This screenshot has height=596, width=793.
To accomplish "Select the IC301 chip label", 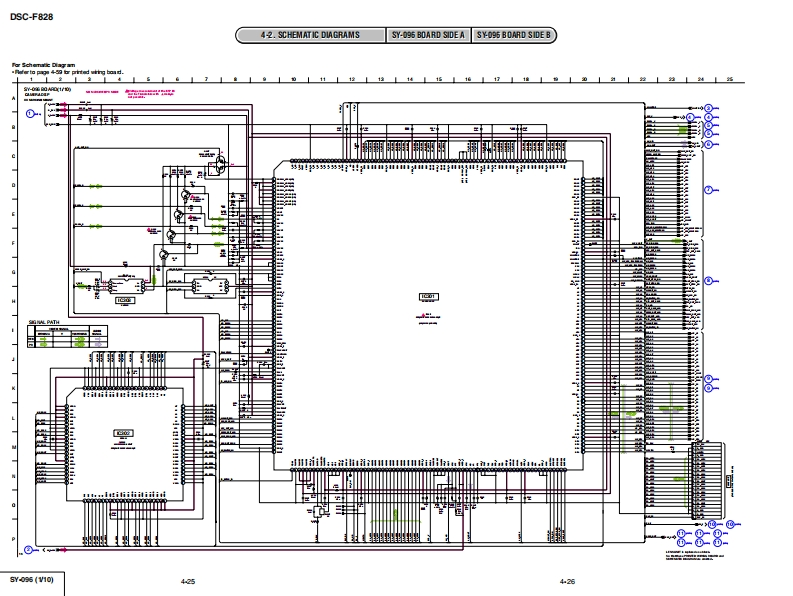I will coord(427,297).
